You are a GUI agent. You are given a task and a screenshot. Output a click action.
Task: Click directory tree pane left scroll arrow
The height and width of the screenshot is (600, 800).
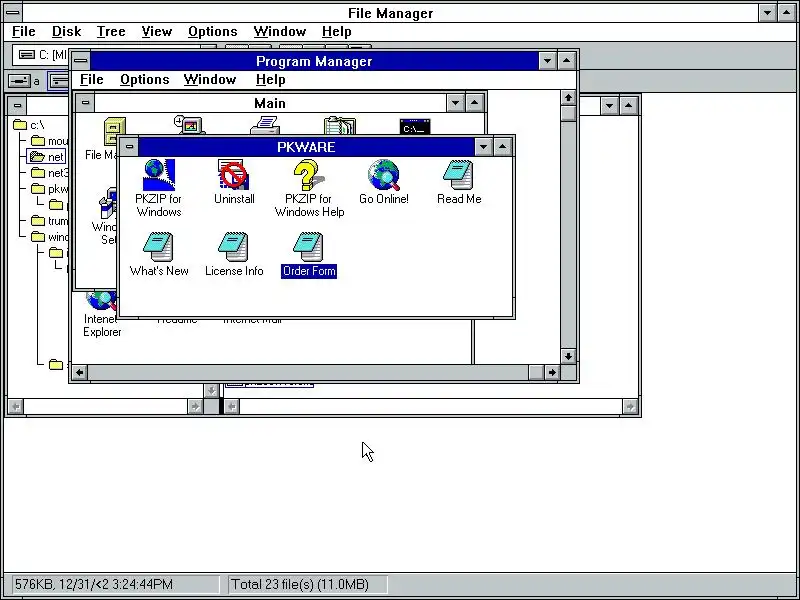click(15, 407)
